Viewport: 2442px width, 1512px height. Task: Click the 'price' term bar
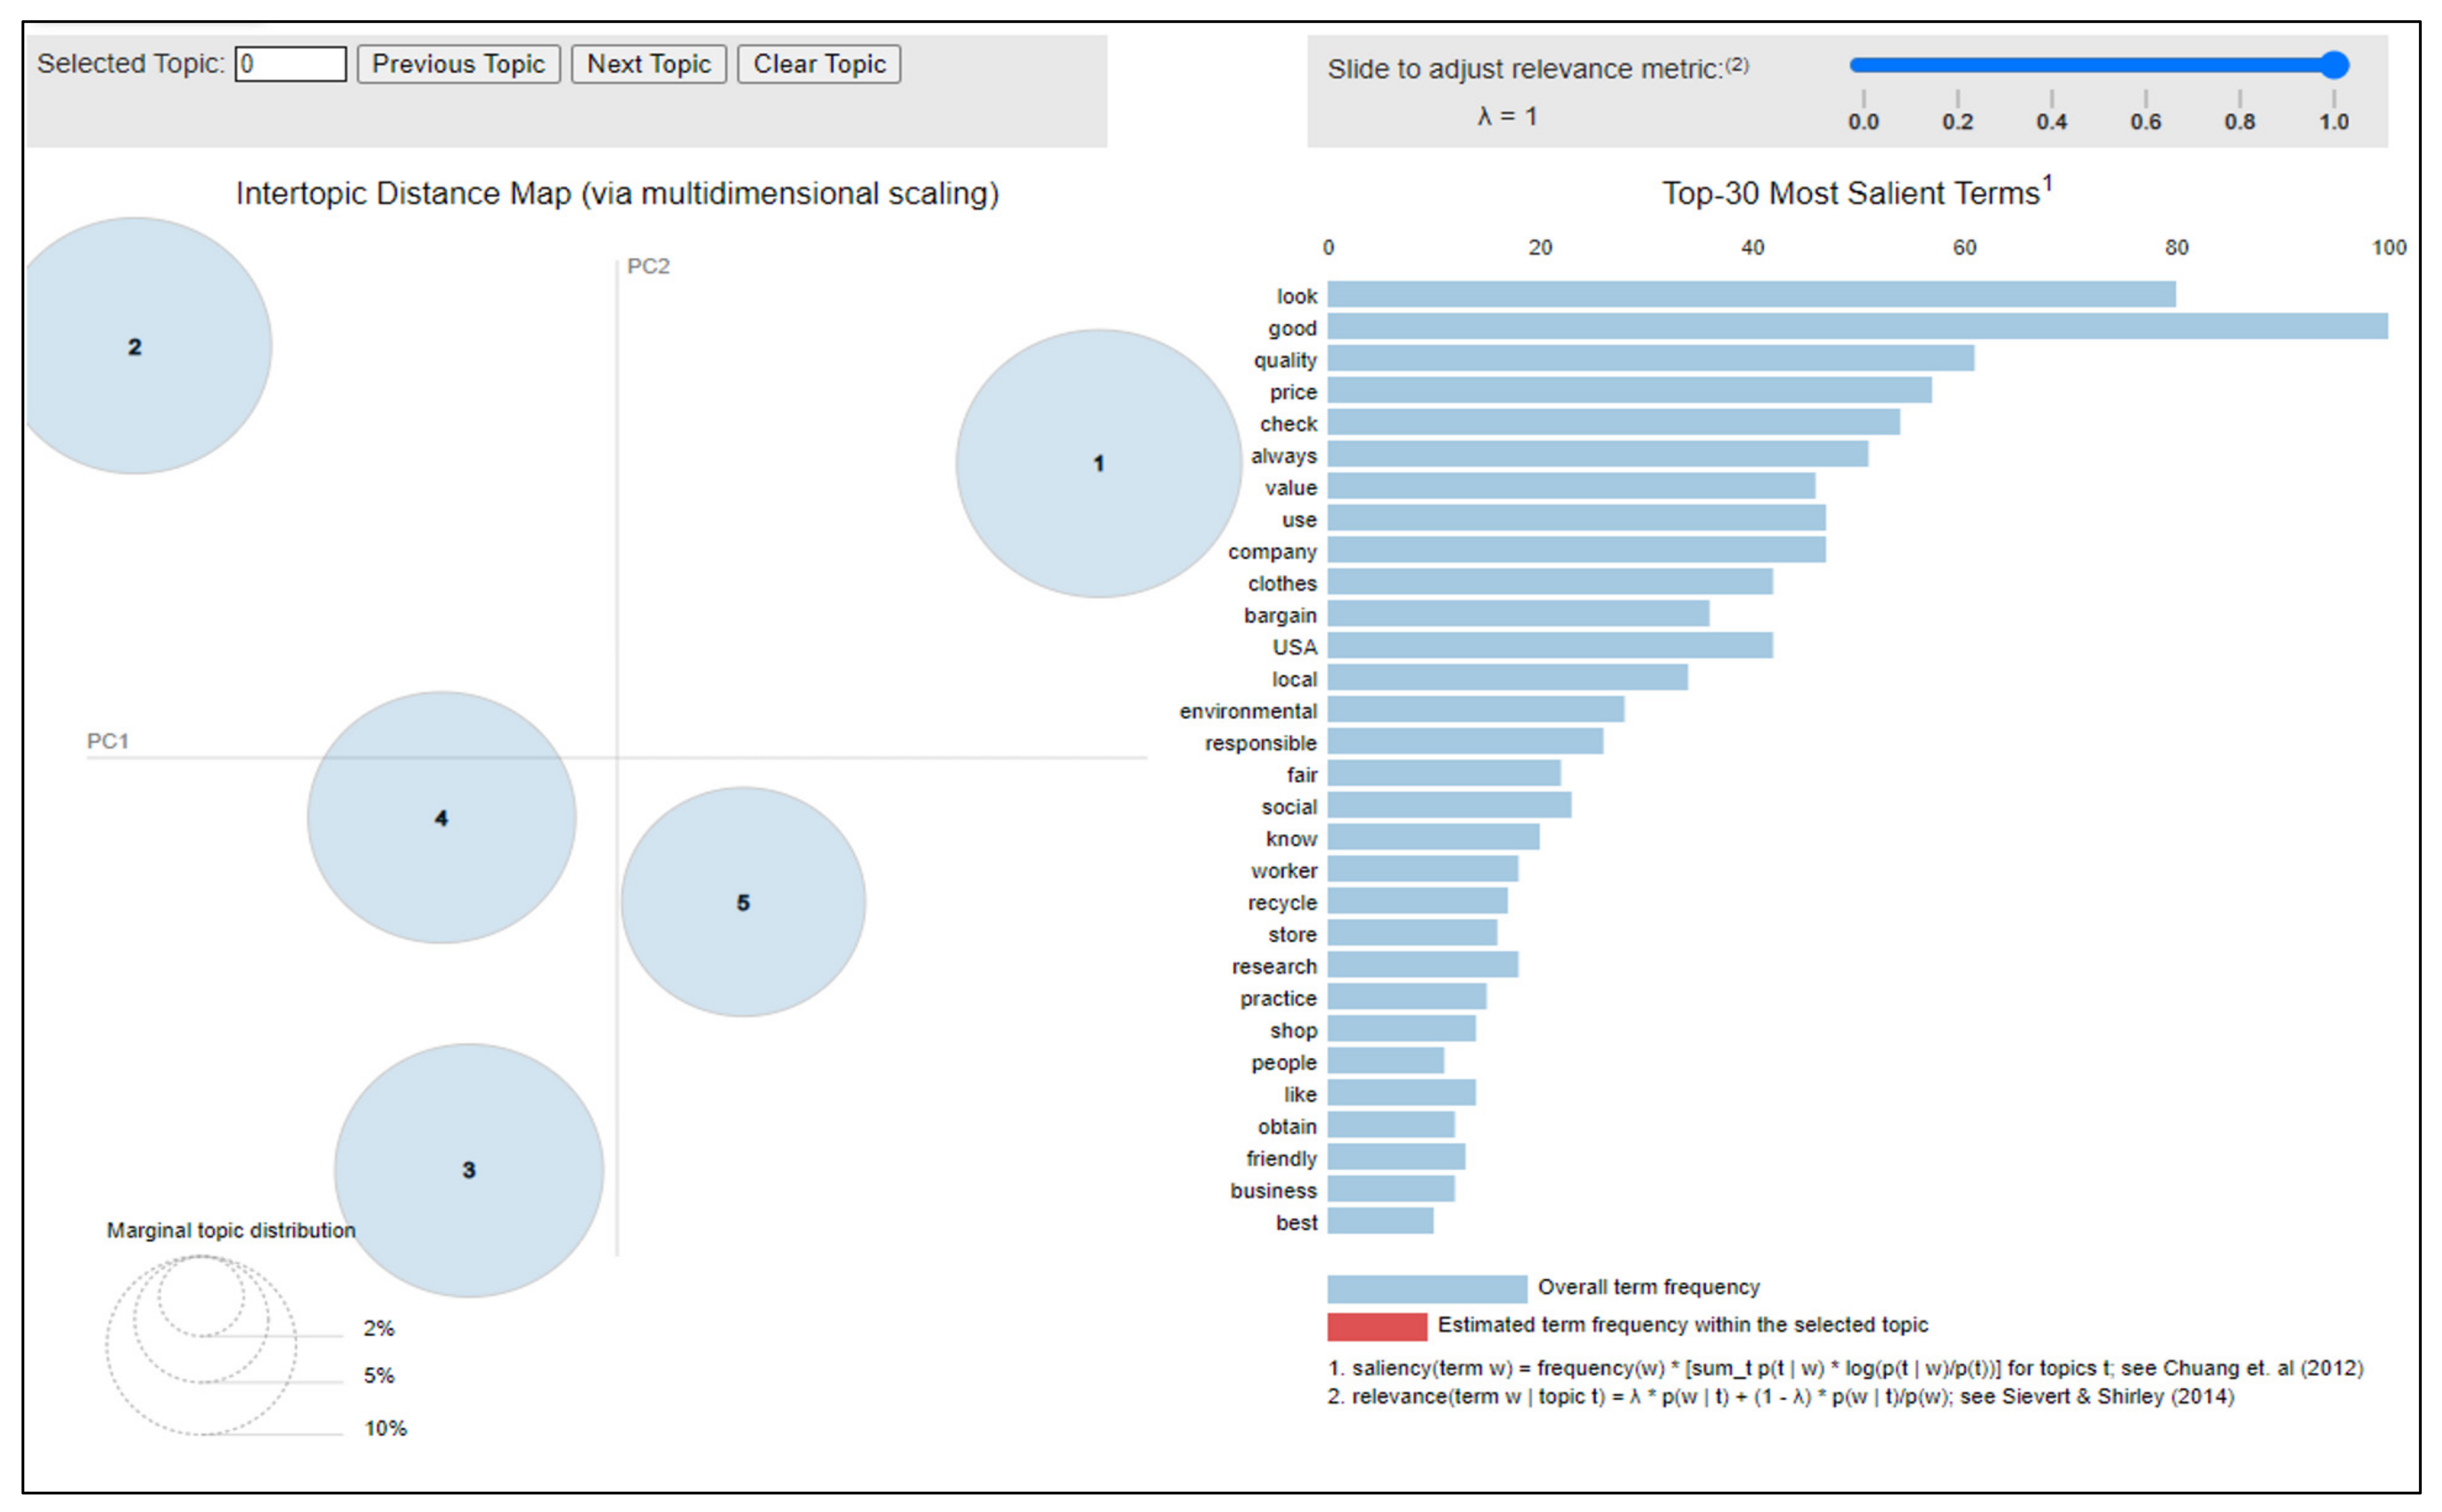click(1628, 390)
